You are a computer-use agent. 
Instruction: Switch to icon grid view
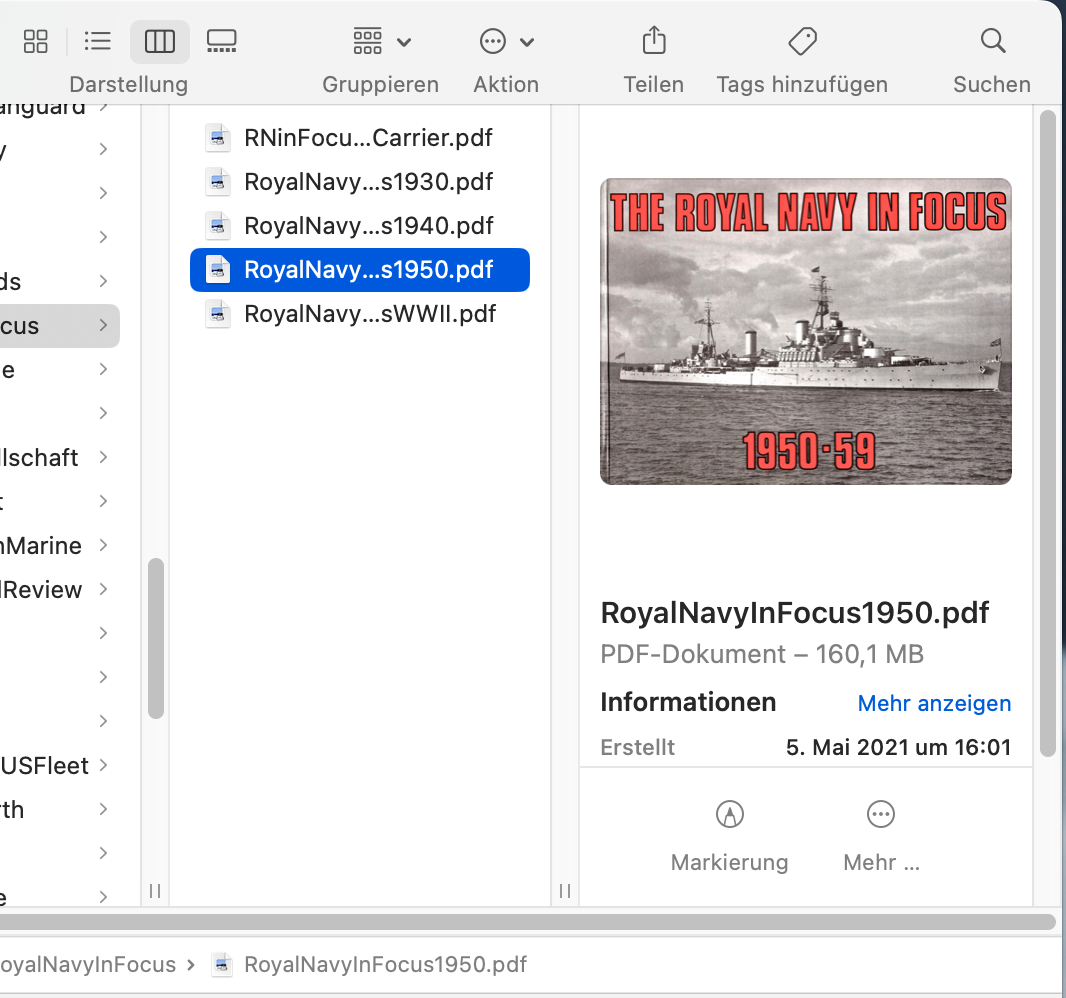click(x=36, y=41)
